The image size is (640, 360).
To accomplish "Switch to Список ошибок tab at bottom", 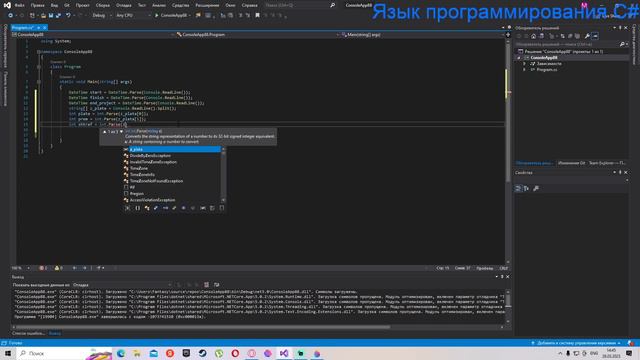I will click(x=28, y=333).
